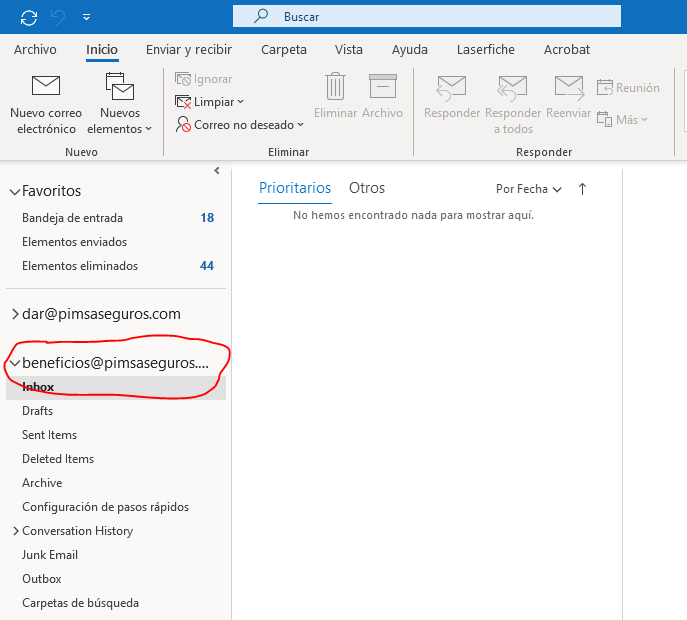The image size is (687, 620).
Task: Open the Acrobat ribbon tab
Action: coord(567,50)
